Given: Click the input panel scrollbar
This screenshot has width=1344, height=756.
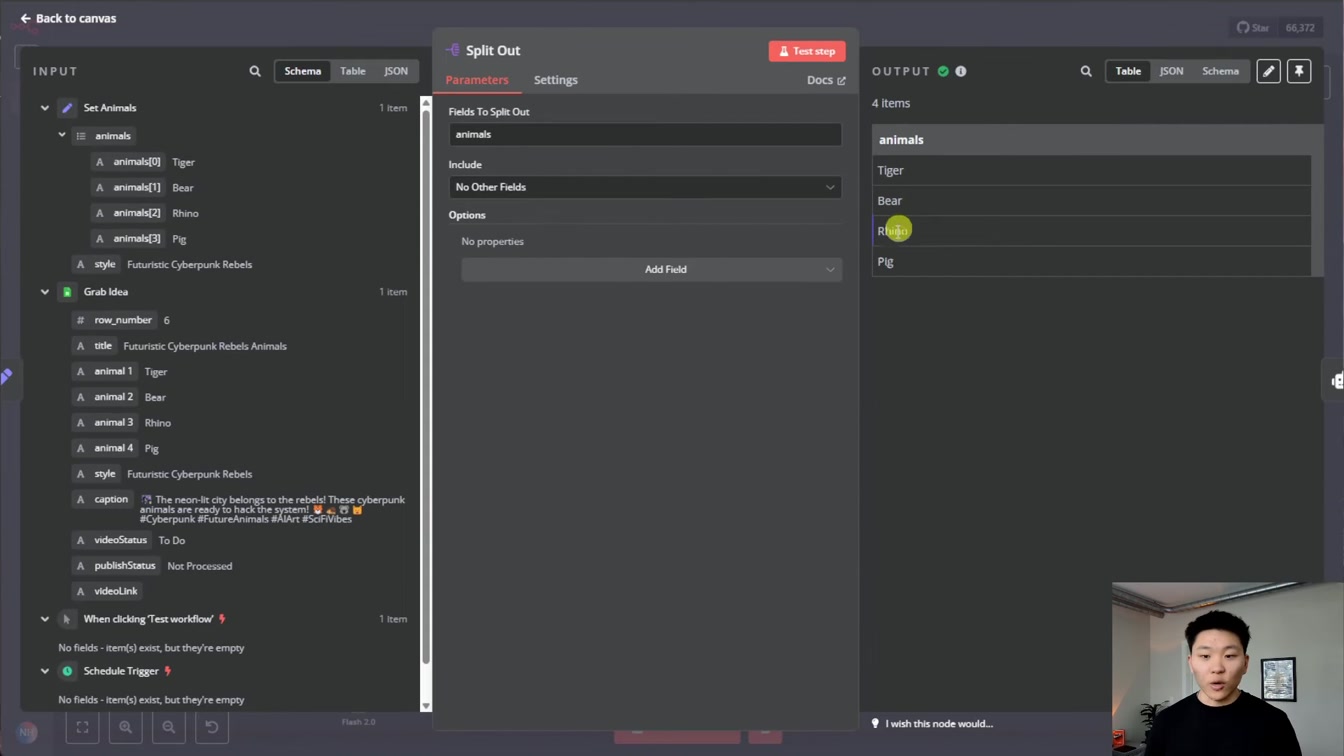Looking at the screenshot, I should (x=426, y=386).
